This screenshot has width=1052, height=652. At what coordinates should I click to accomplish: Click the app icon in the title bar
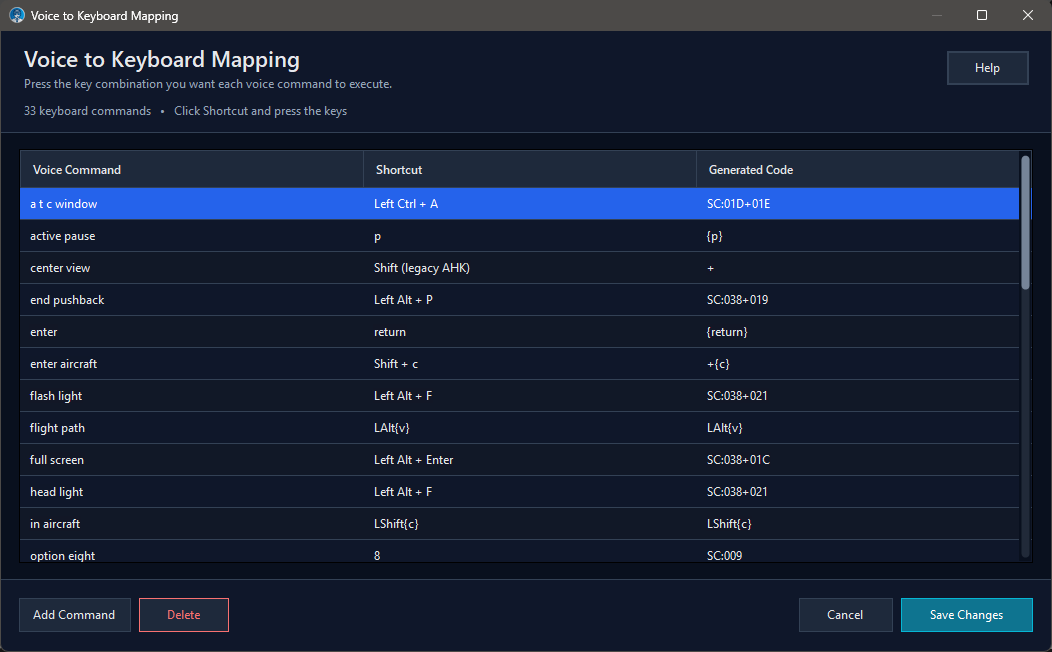point(17,15)
